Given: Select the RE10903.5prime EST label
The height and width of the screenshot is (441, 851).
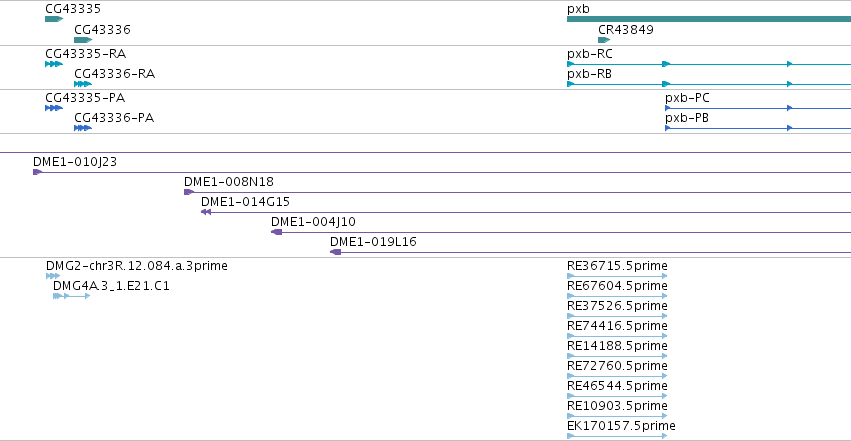Looking at the screenshot, I should point(617,406).
